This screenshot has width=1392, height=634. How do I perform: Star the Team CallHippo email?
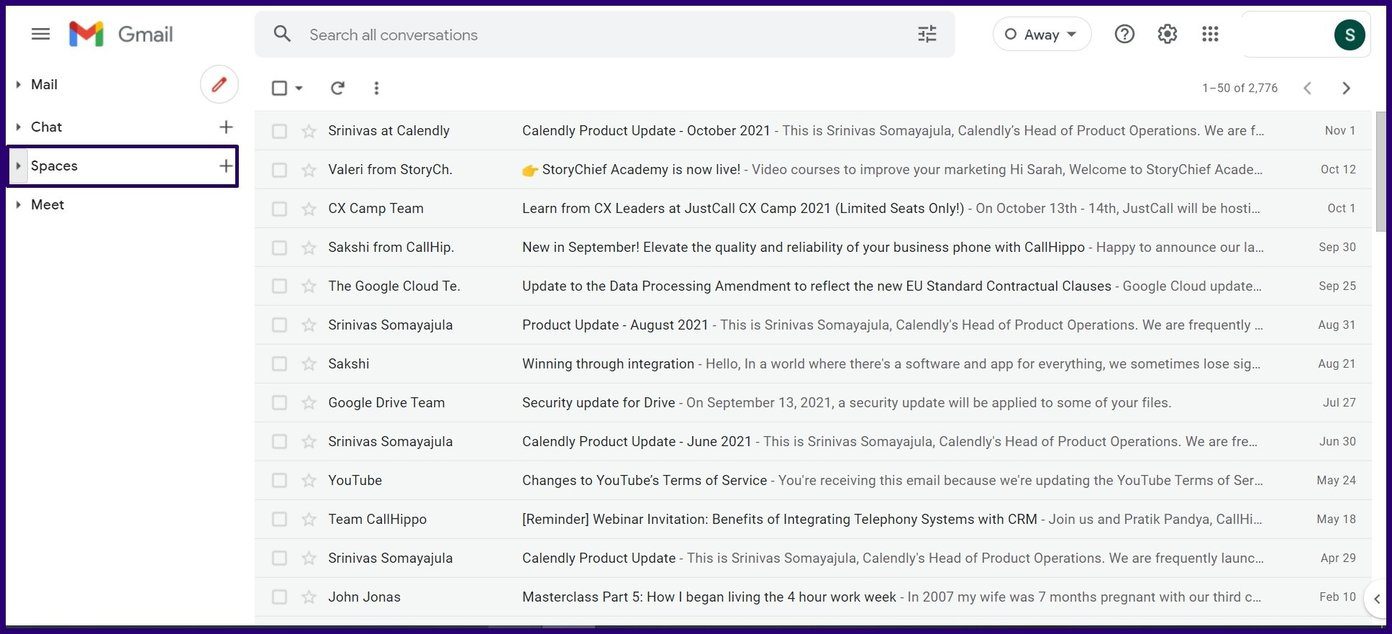click(309, 520)
